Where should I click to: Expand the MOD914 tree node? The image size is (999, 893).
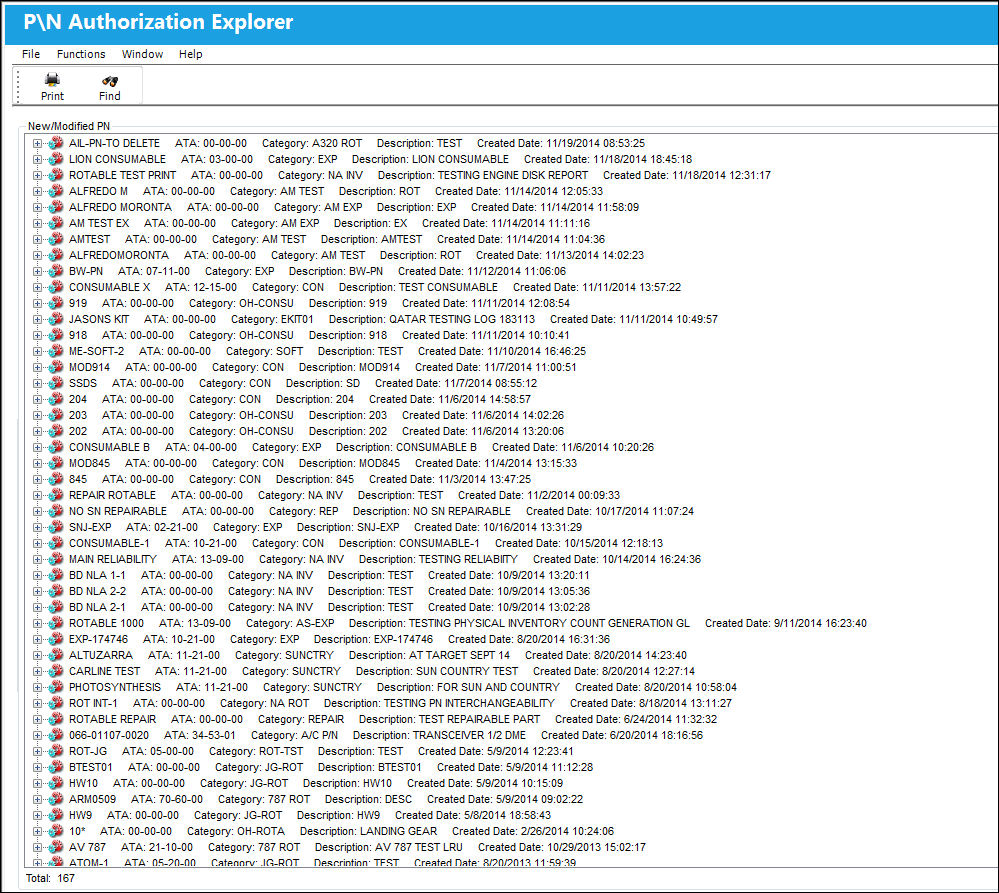point(38,368)
